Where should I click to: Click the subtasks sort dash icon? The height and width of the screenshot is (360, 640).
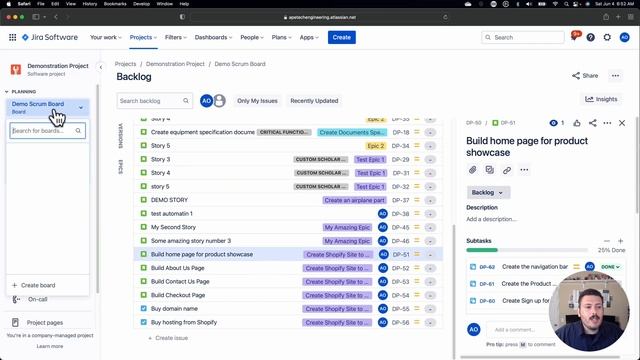click(x=607, y=241)
